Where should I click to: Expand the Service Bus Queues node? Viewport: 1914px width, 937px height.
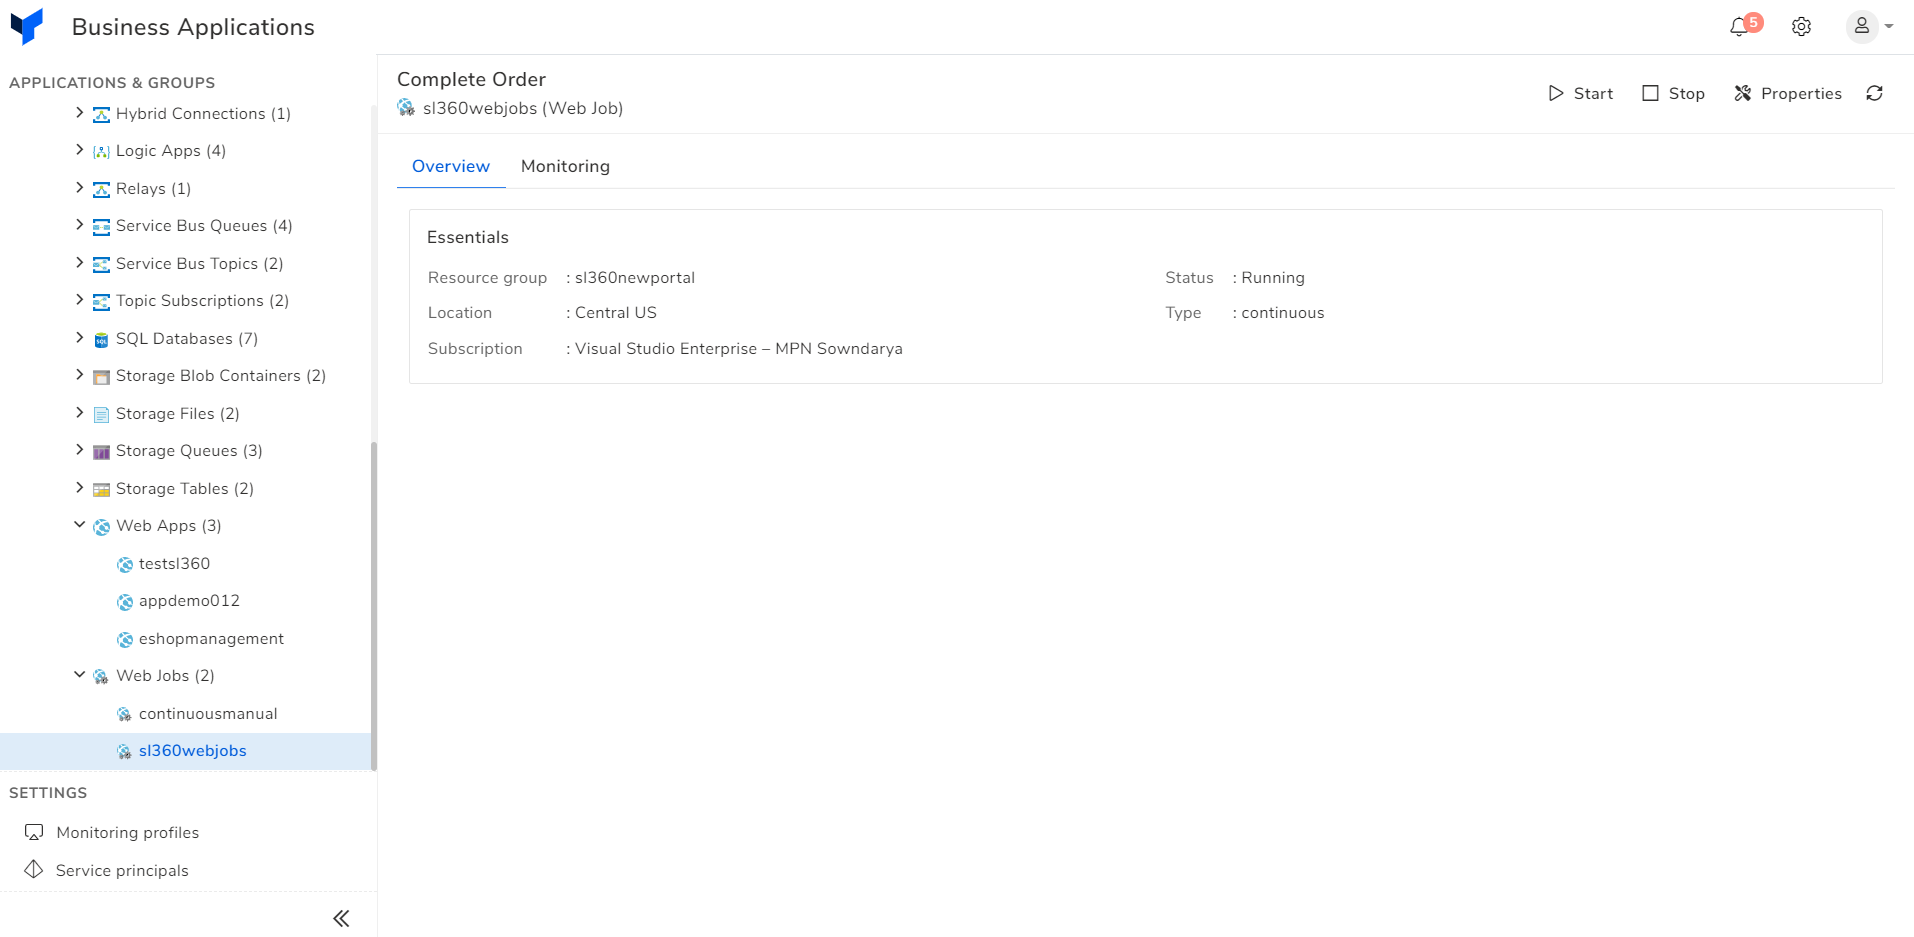(x=80, y=225)
